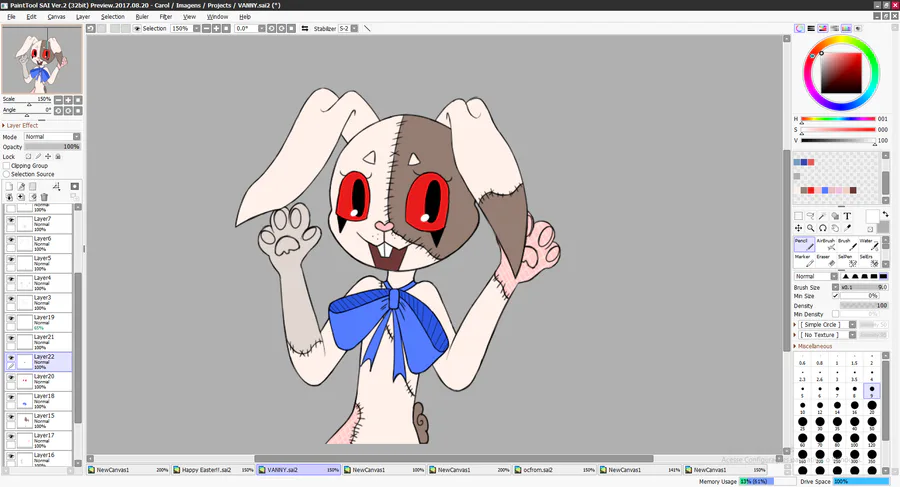Screen dimensions: 900x487
Task: Select Layer18 in the layer list
Action: tap(38, 401)
